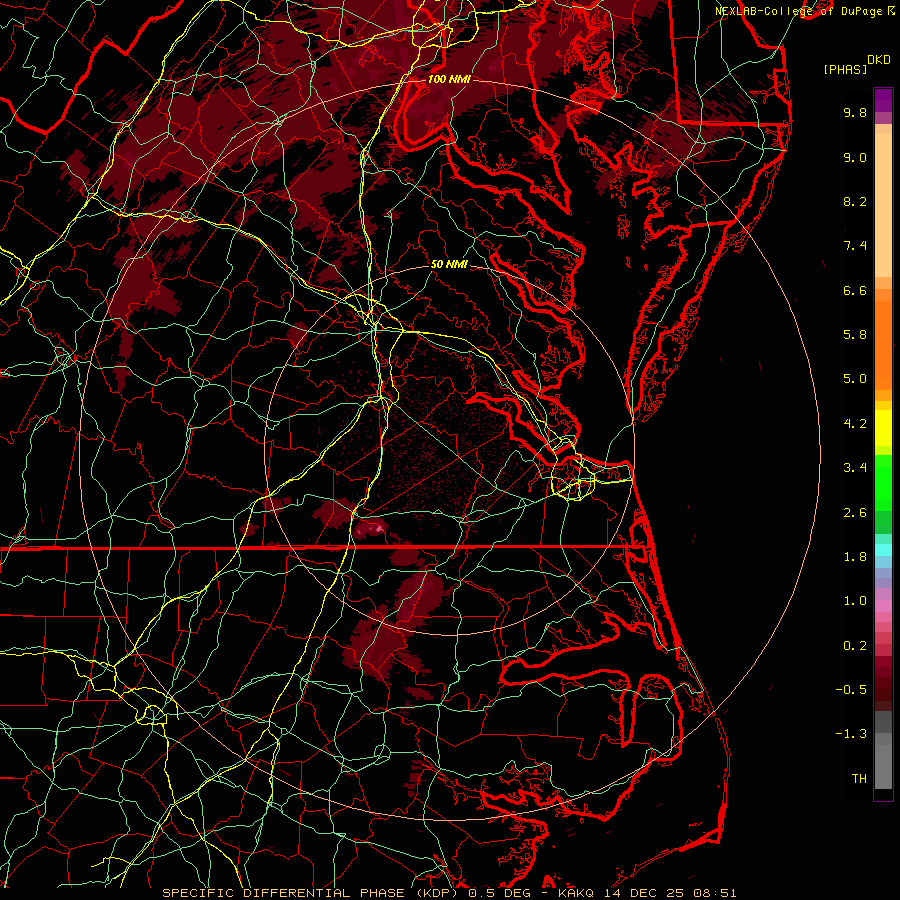
Task: Select the 5.0 legend value
Action: coord(855,379)
